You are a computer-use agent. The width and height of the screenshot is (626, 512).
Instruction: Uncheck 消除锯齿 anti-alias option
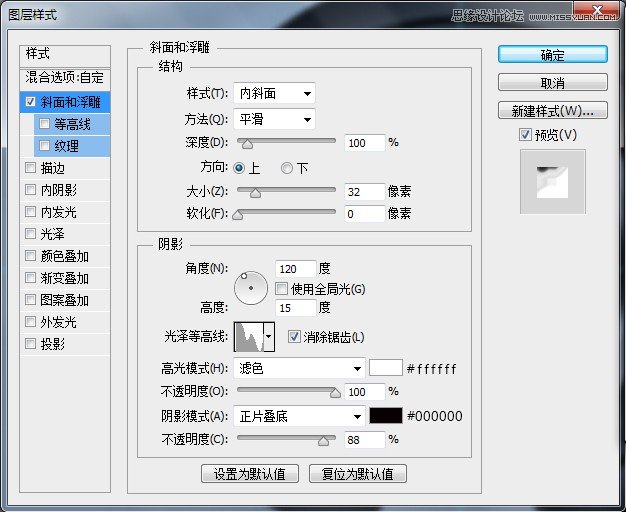[x=294, y=337]
